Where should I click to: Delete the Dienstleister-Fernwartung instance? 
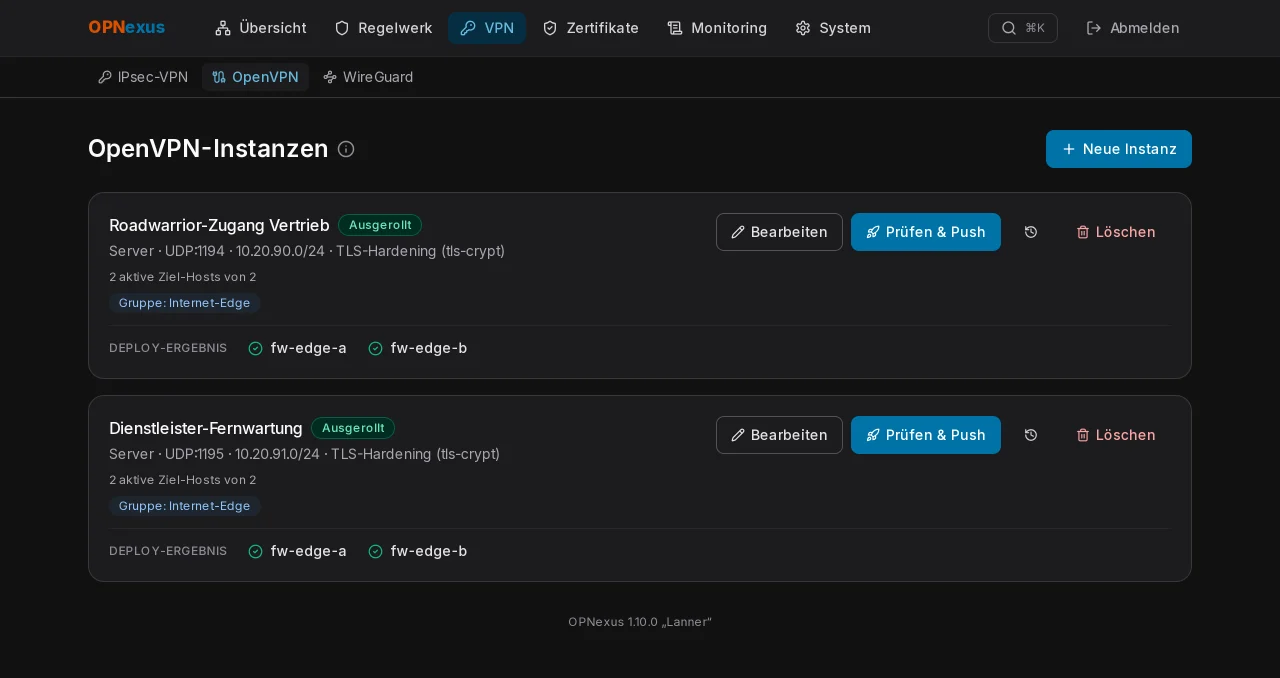1116,435
